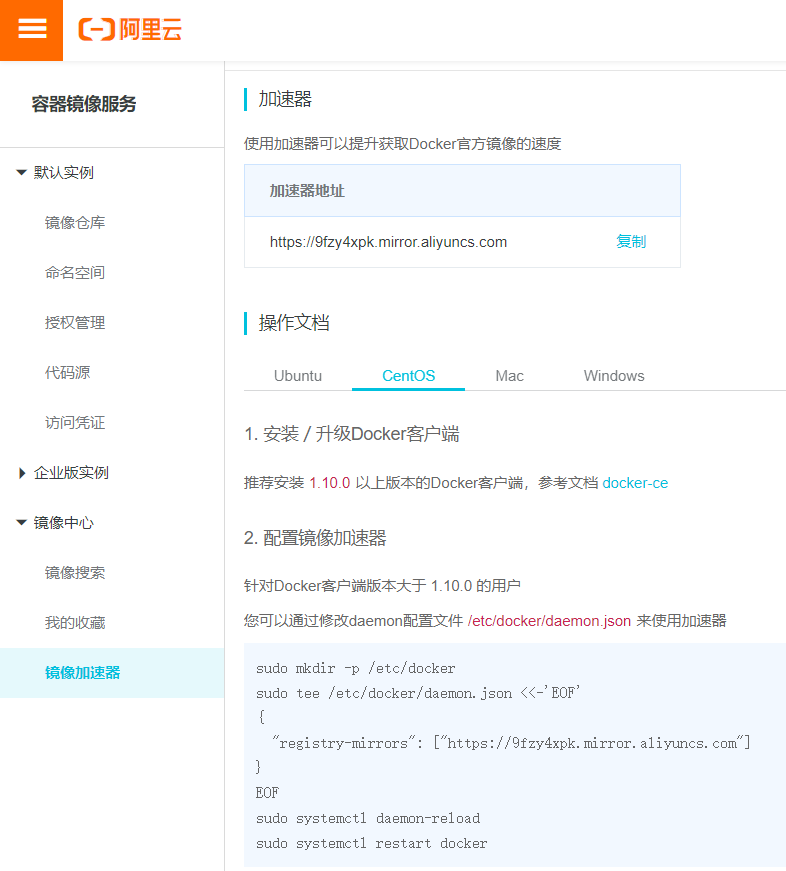Click the registry-mirrors code line
The width and height of the screenshot is (786, 871).
[x=511, y=743]
